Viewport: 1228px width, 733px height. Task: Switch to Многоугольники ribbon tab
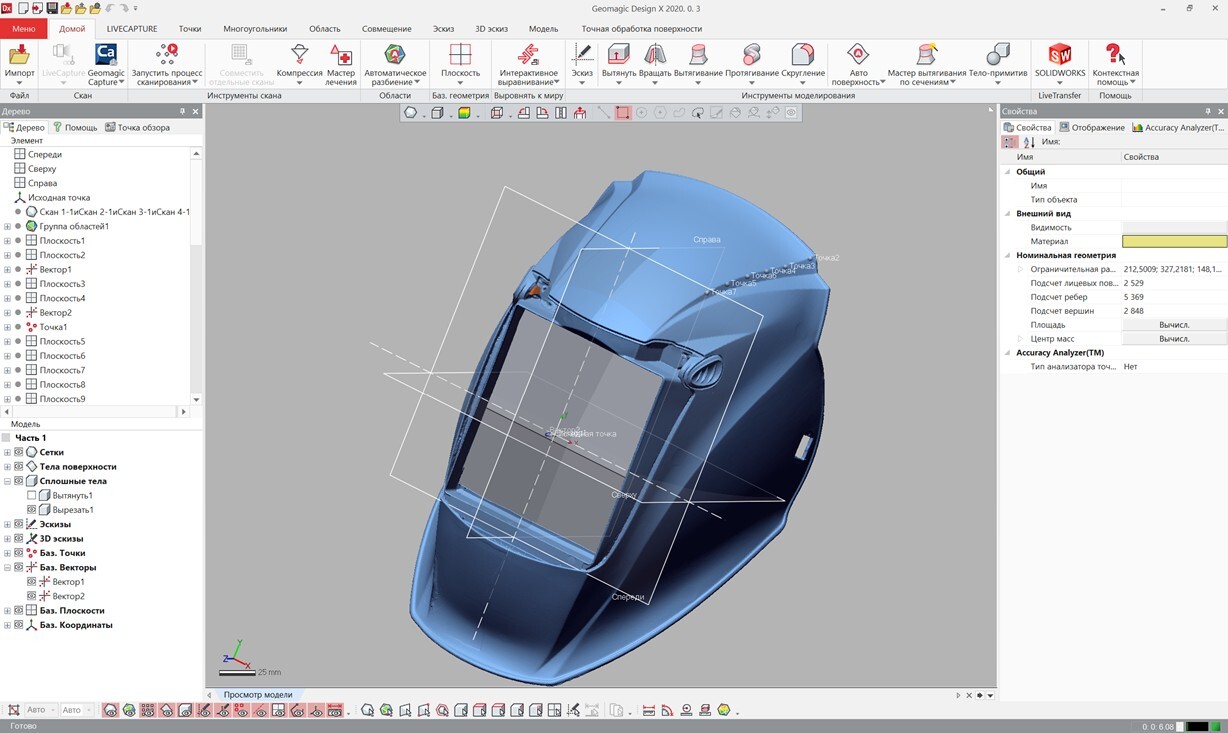point(255,29)
